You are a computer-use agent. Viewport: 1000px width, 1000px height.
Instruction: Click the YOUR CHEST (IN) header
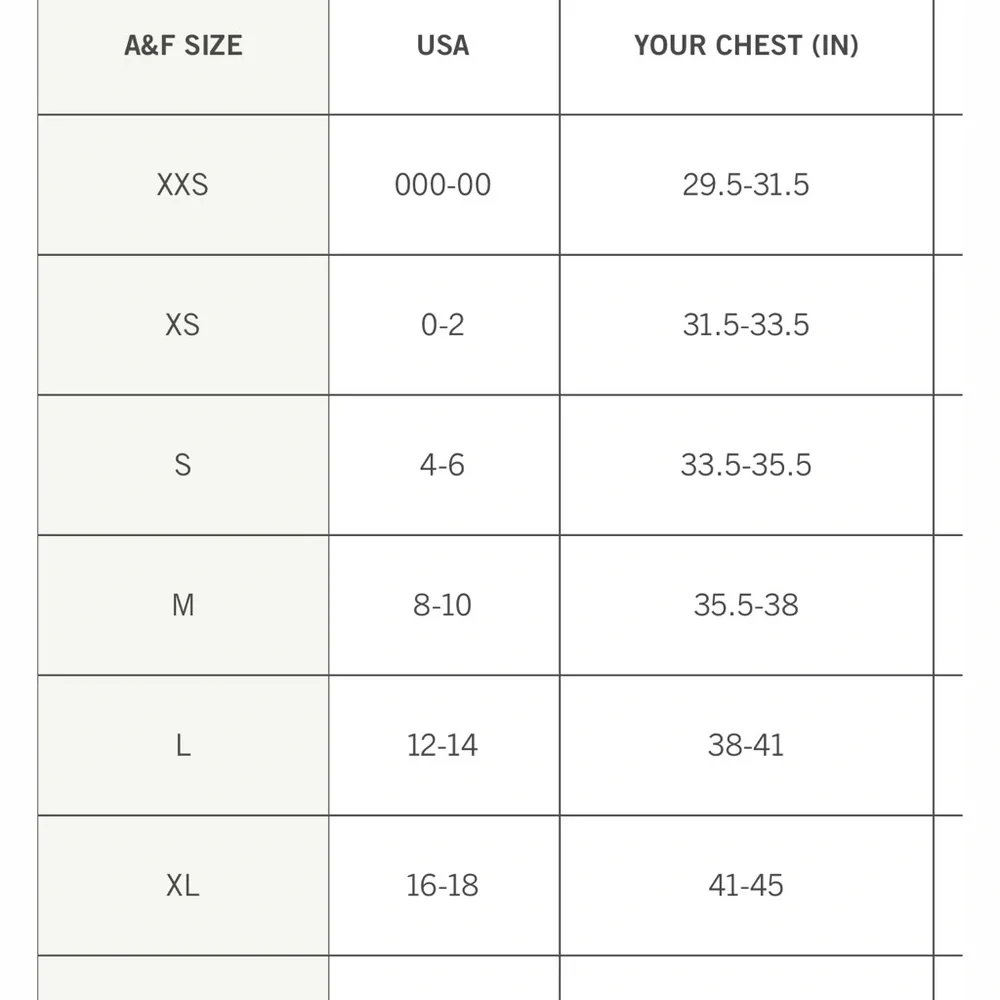pos(746,46)
